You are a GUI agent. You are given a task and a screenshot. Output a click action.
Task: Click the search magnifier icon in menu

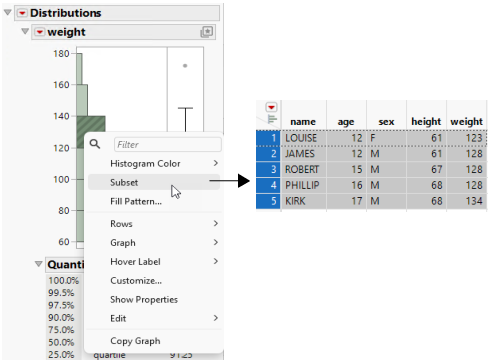pos(95,144)
